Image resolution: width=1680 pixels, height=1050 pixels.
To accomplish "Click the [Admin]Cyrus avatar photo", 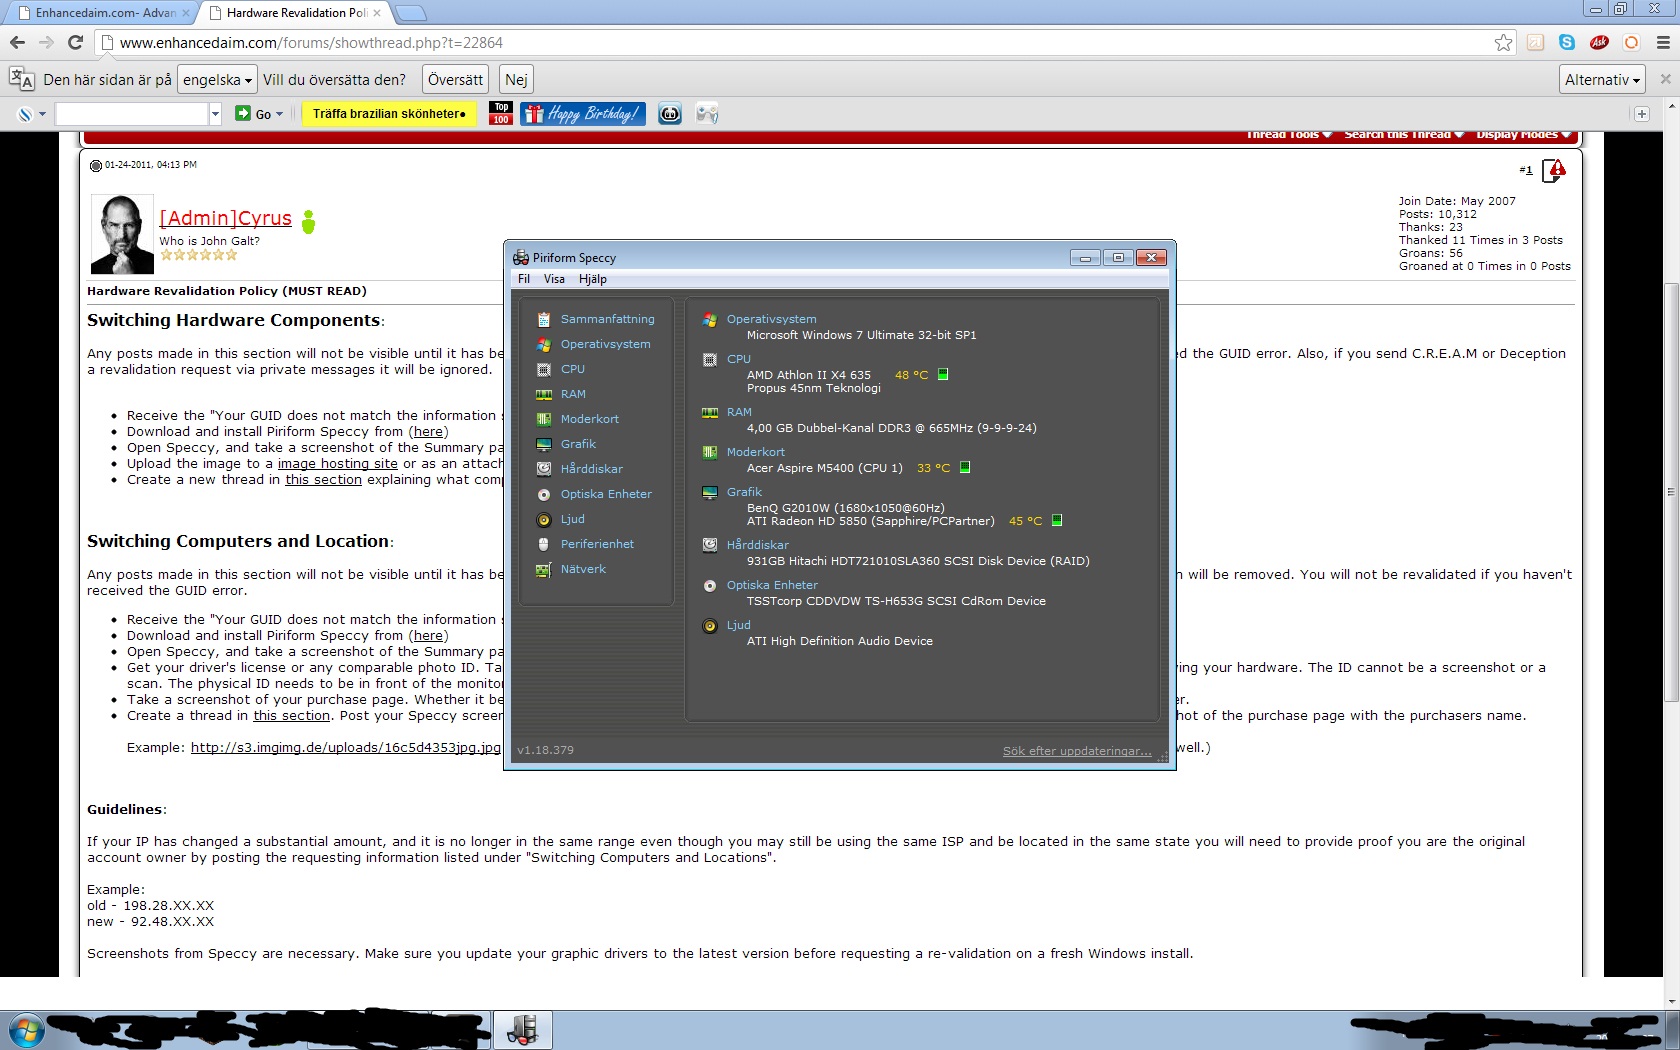I will [x=122, y=234].
